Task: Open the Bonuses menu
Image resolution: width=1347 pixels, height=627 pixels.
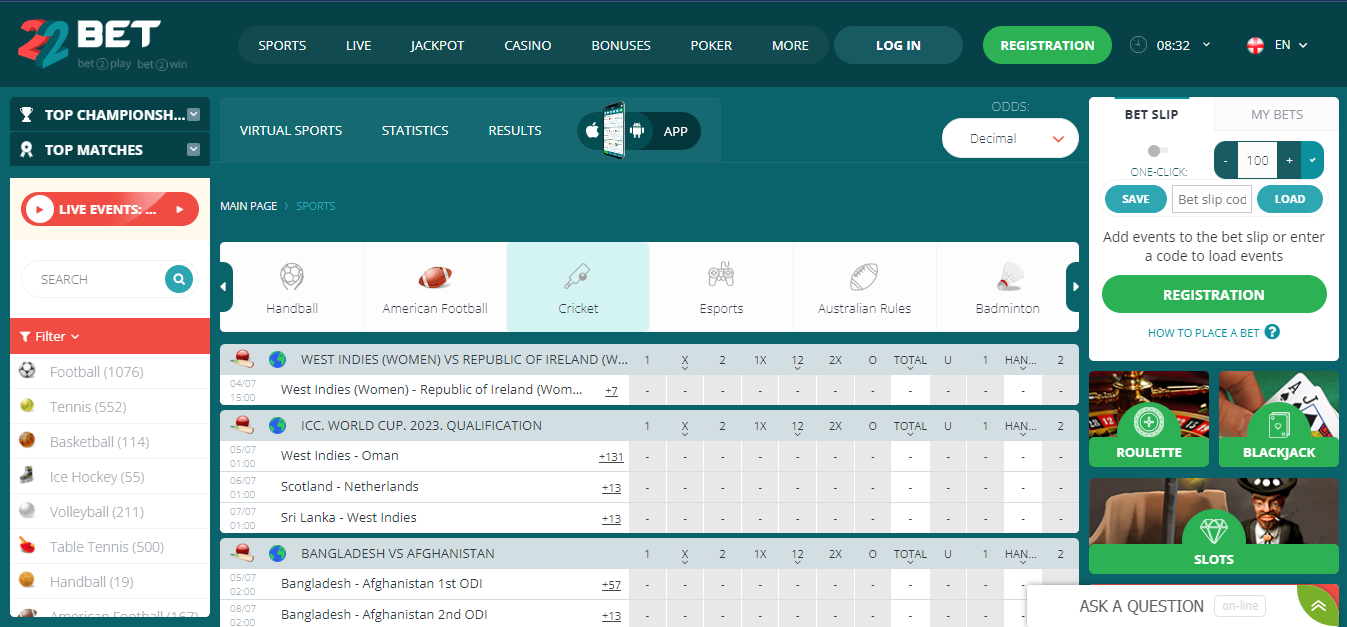Action: pyautogui.click(x=621, y=45)
